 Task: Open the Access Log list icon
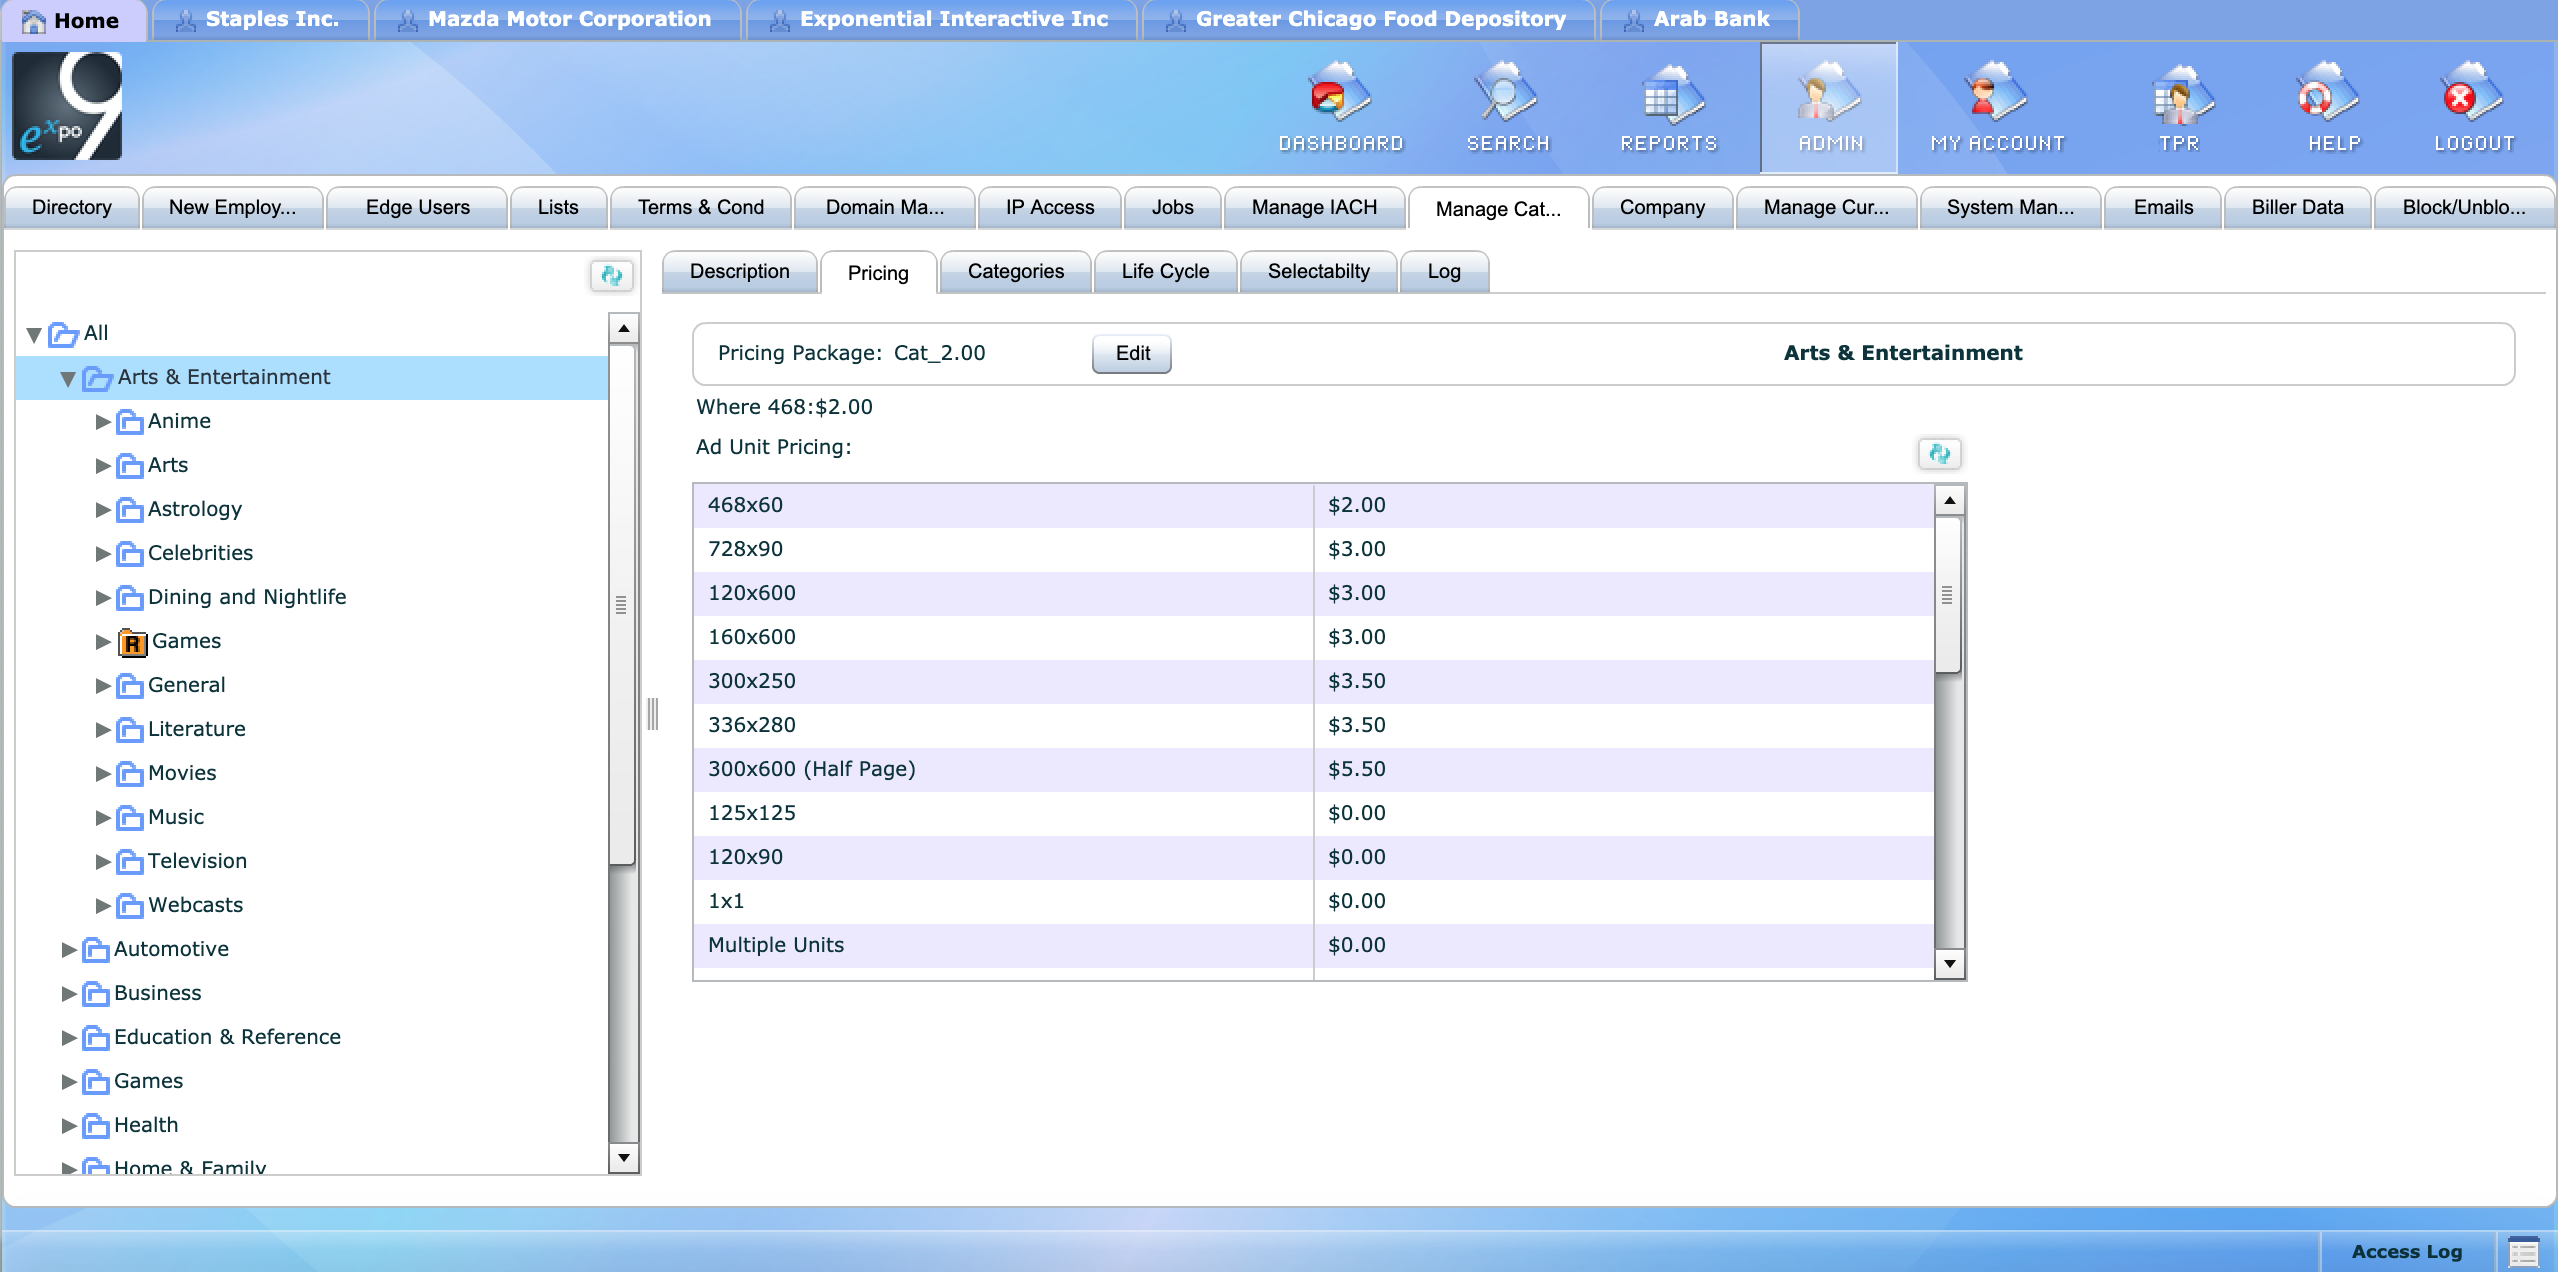2524,1252
